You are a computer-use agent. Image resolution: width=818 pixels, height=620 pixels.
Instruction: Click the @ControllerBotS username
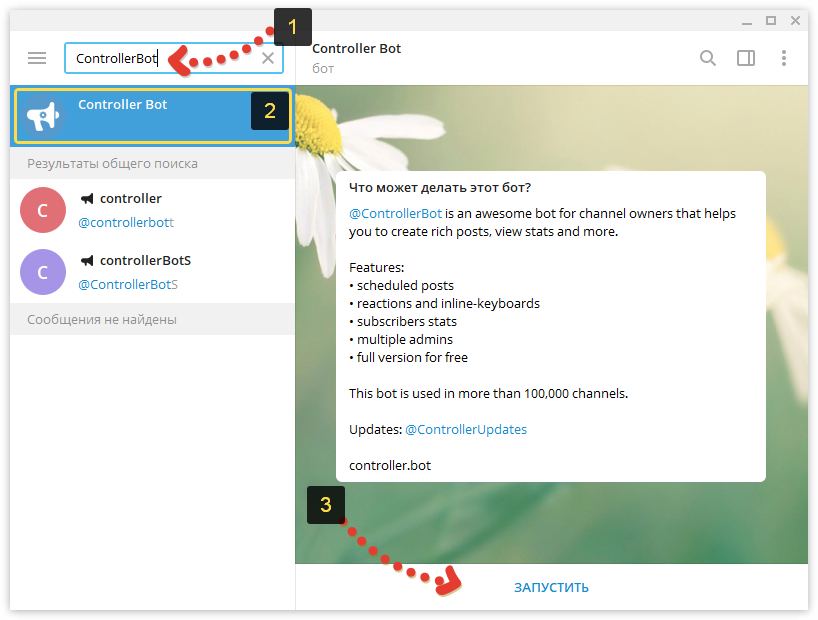[x=128, y=284]
